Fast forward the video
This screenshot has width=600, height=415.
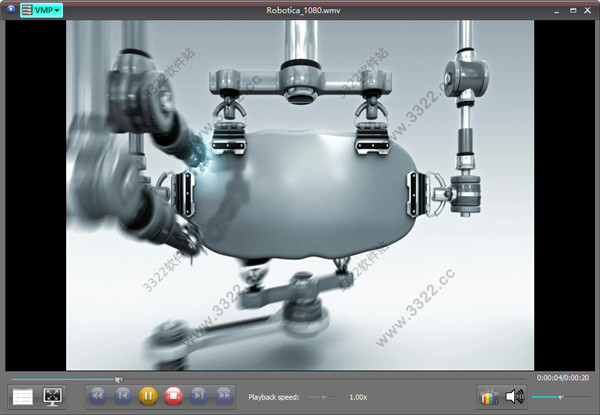[224, 395]
